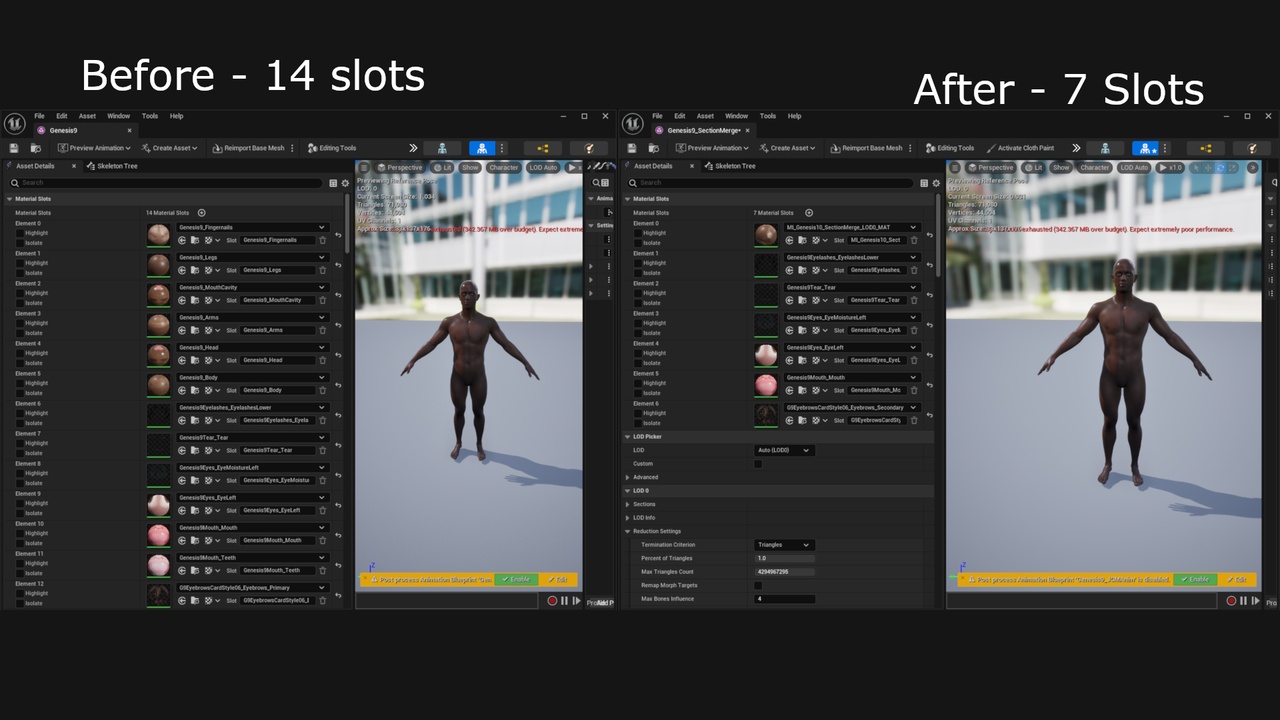Browse to the Genesis9_MouthCavity material in content browser

(x=194, y=300)
